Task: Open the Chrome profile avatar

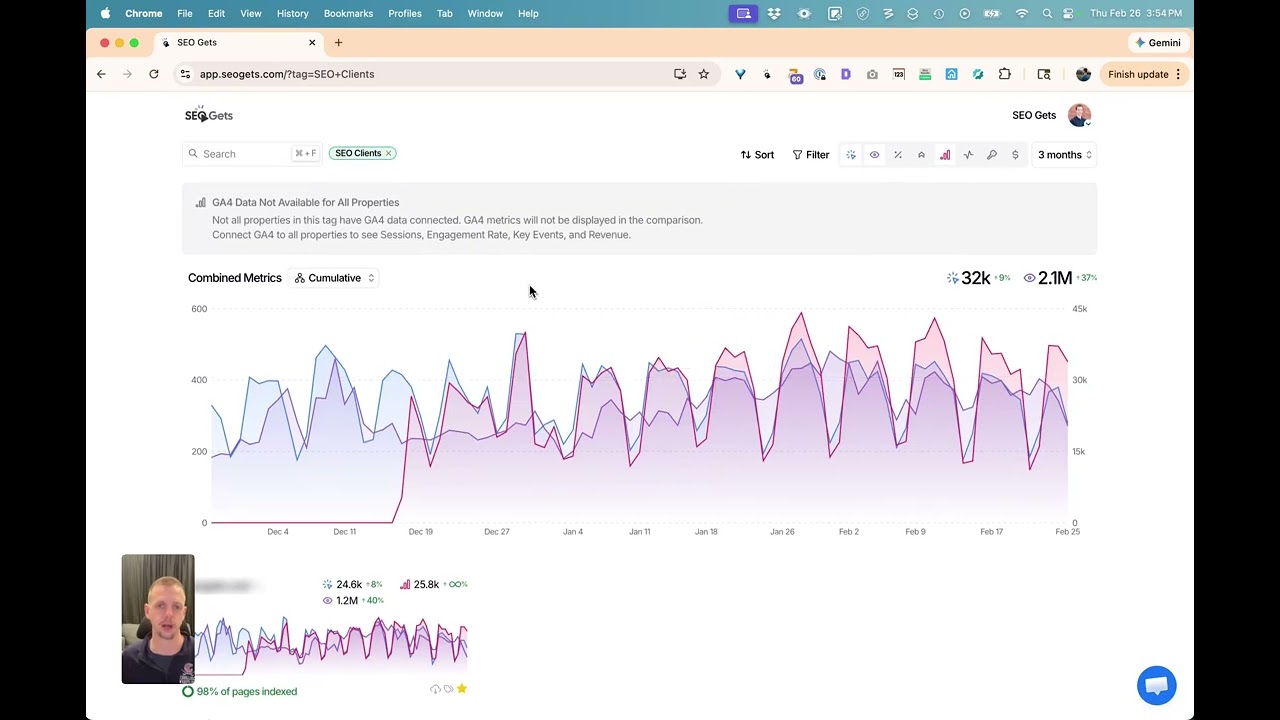Action: coord(1083,74)
